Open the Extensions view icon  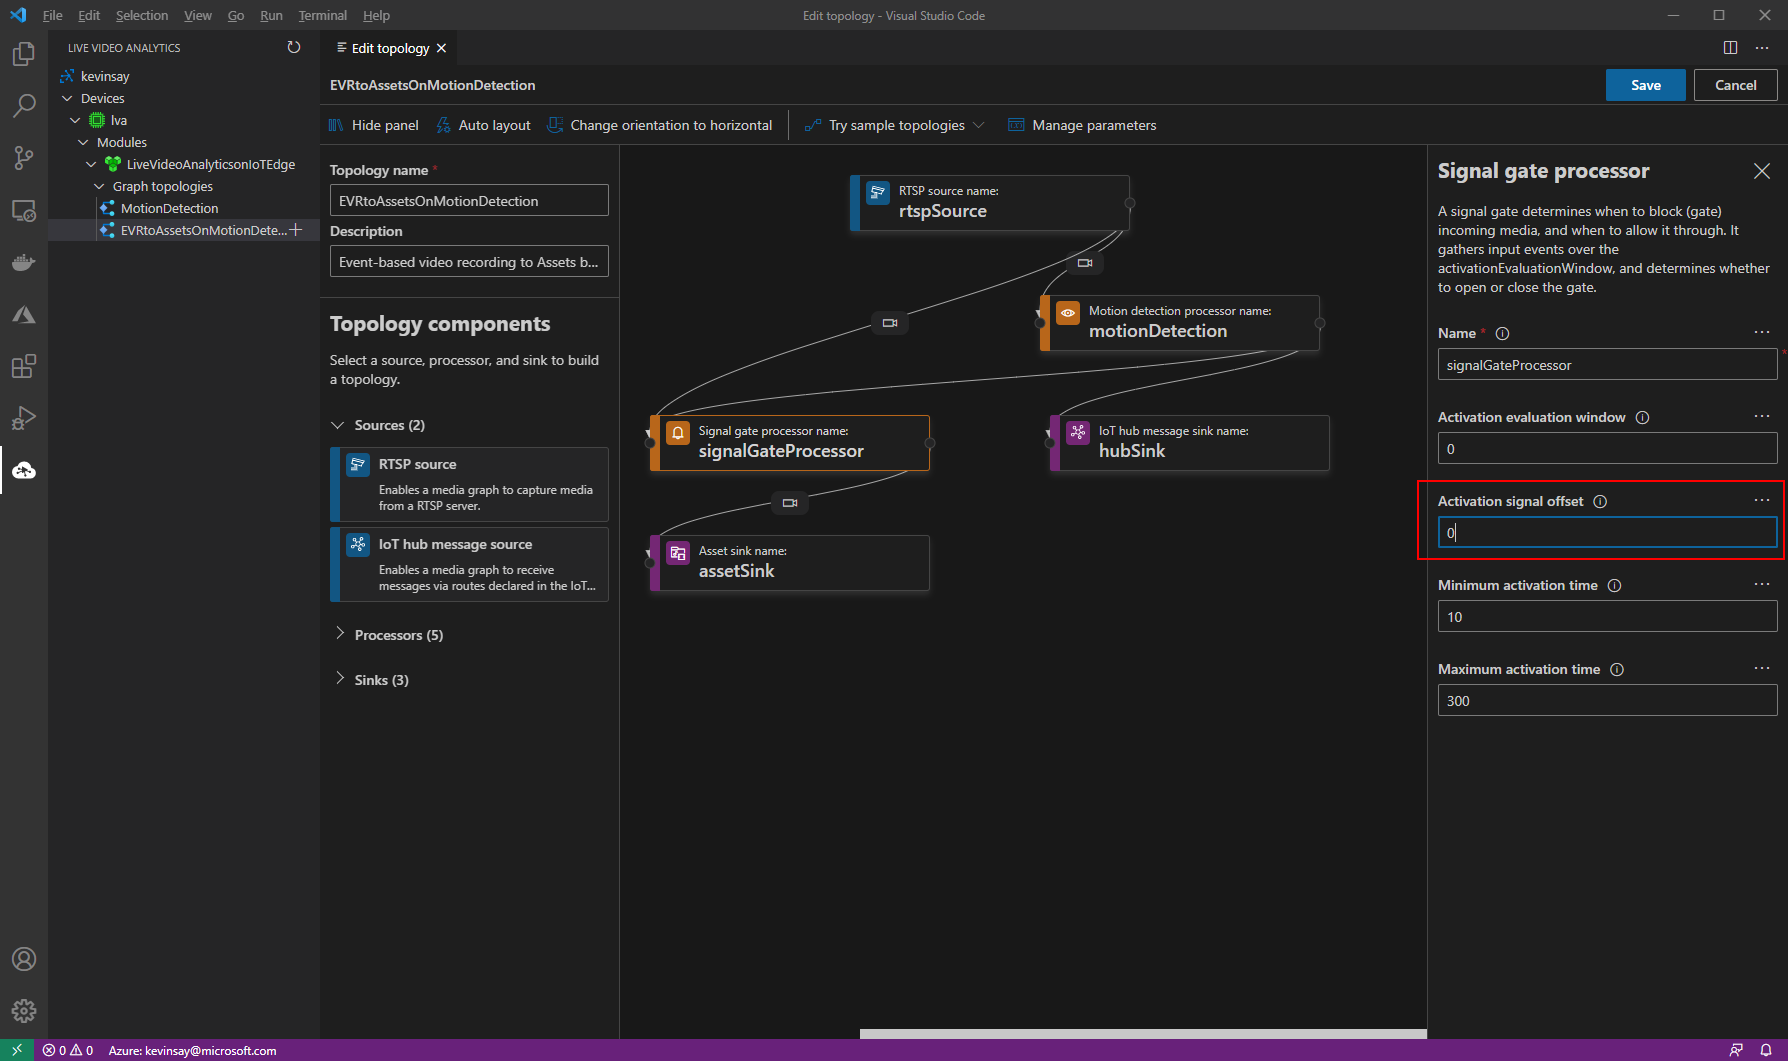click(x=24, y=366)
